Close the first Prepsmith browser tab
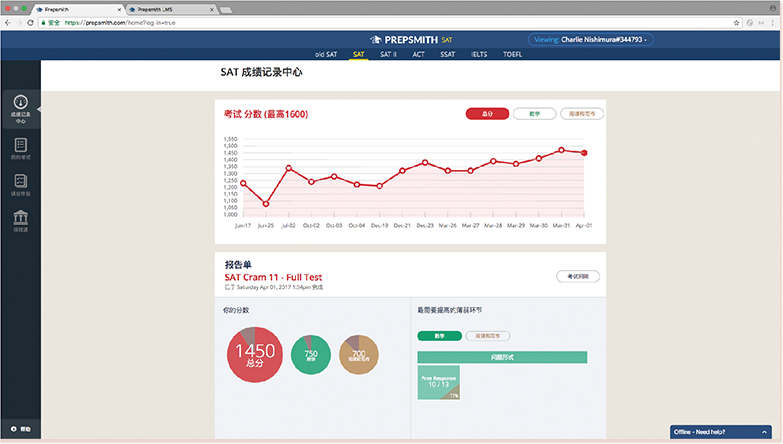The height and width of the screenshot is (444, 783). click(x=119, y=9)
